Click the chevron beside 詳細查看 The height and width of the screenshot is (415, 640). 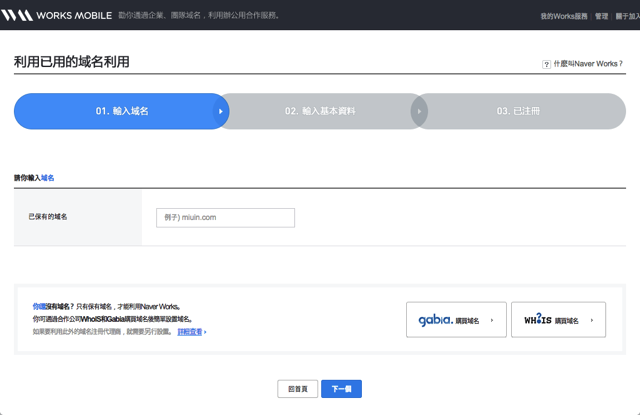pyautogui.click(x=205, y=331)
